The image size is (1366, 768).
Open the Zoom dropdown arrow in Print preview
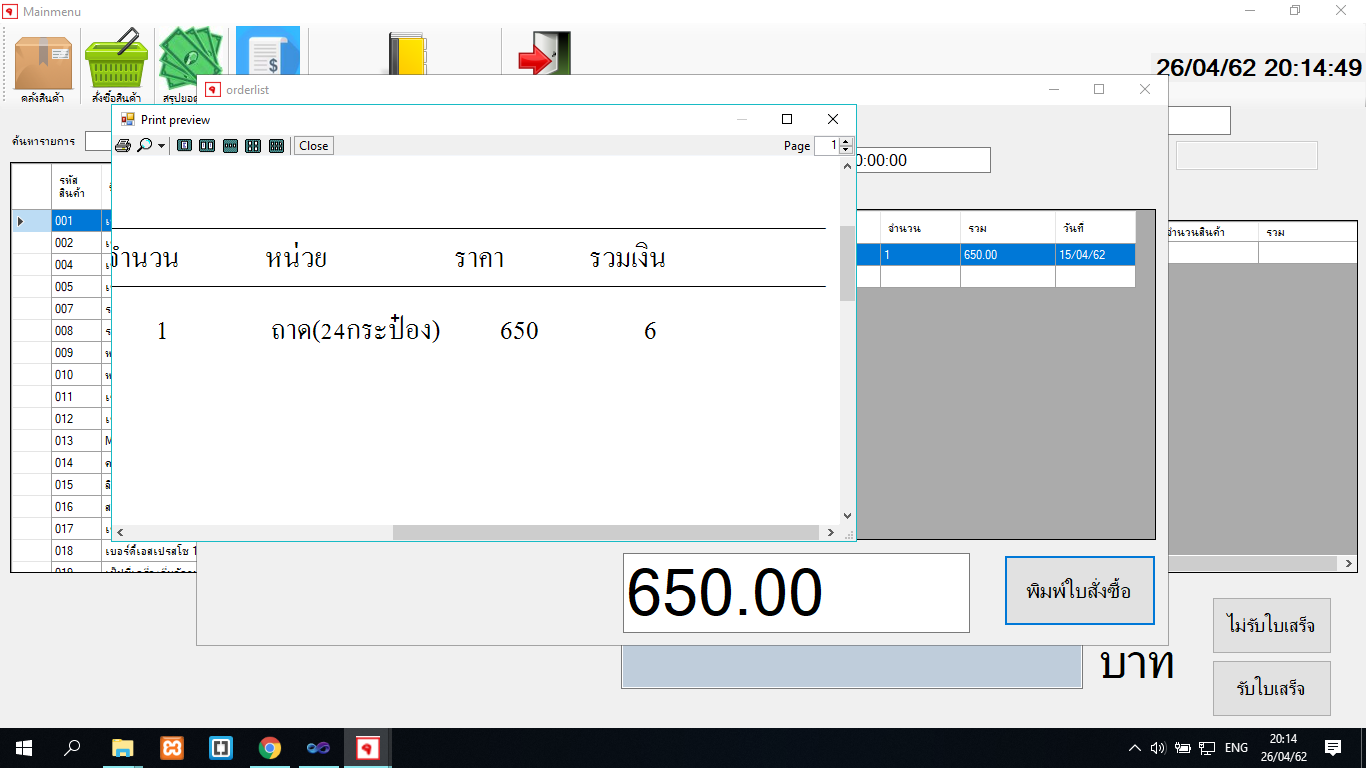click(x=161, y=146)
